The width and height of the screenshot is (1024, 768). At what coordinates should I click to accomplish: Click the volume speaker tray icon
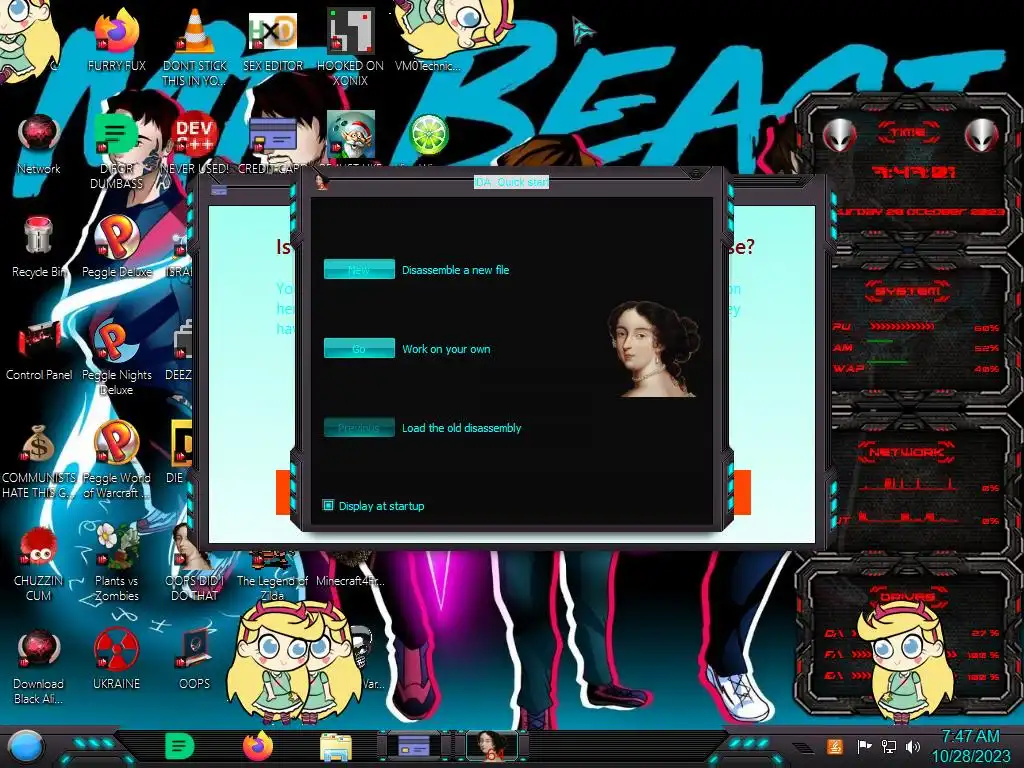click(x=913, y=746)
